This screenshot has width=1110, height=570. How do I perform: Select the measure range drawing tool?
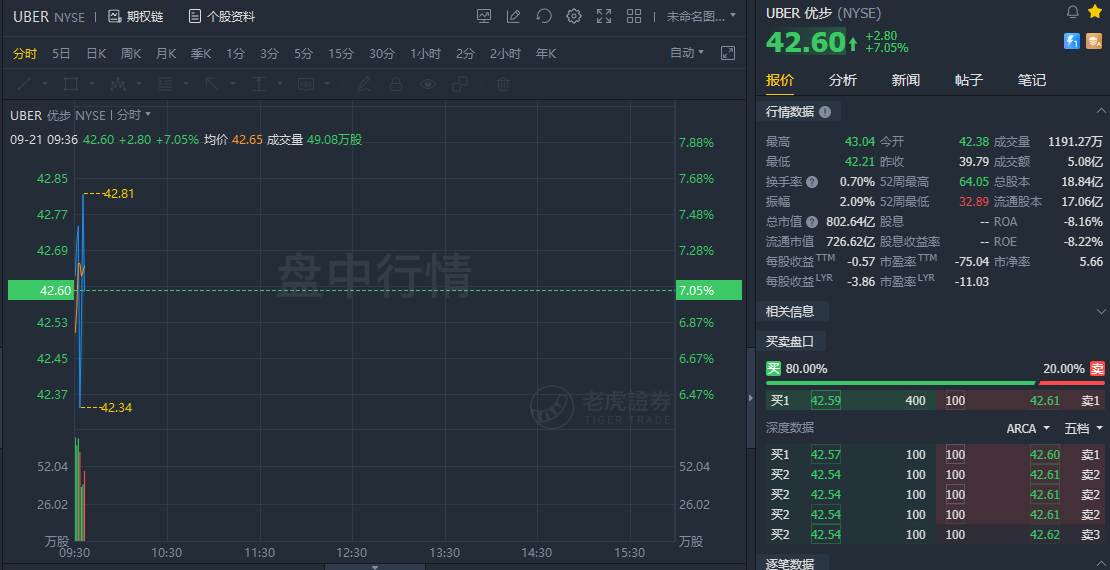(x=259, y=84)
